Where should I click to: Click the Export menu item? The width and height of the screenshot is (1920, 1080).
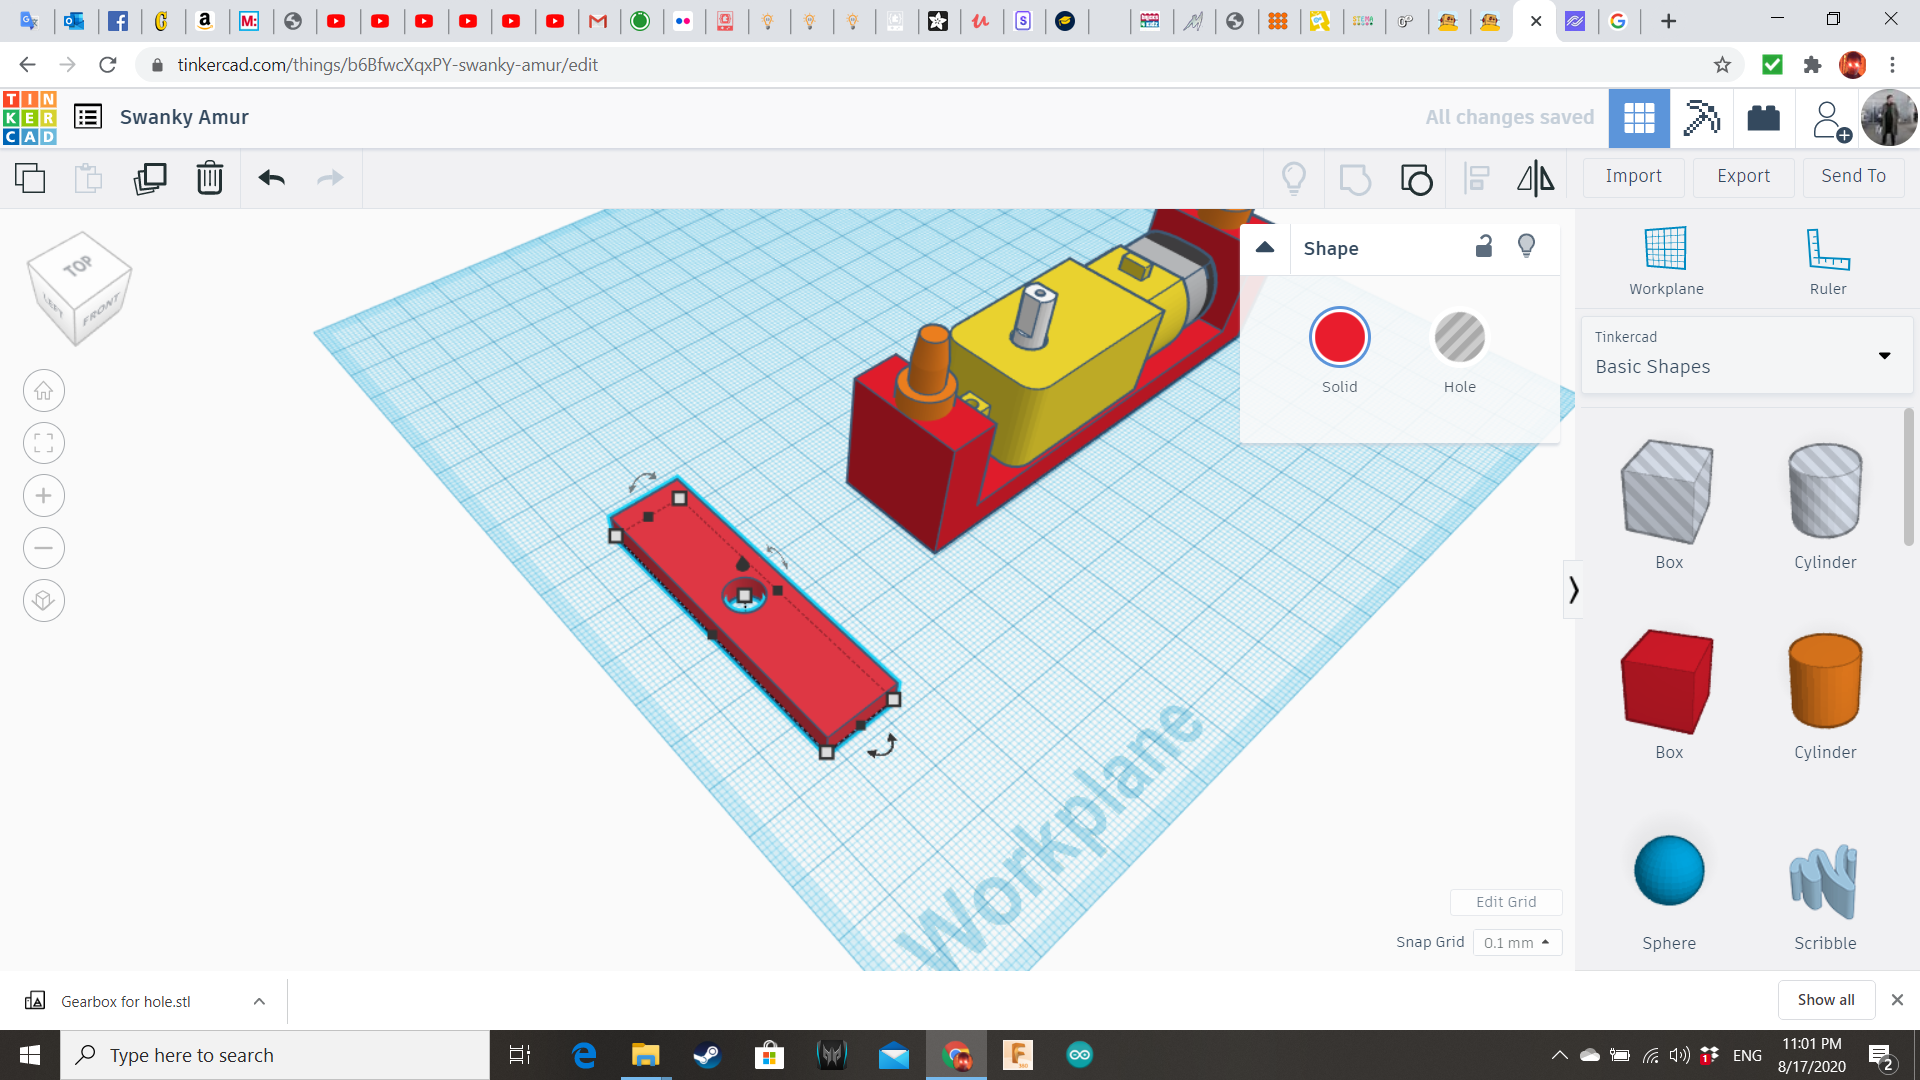(x=1743, y=175)
